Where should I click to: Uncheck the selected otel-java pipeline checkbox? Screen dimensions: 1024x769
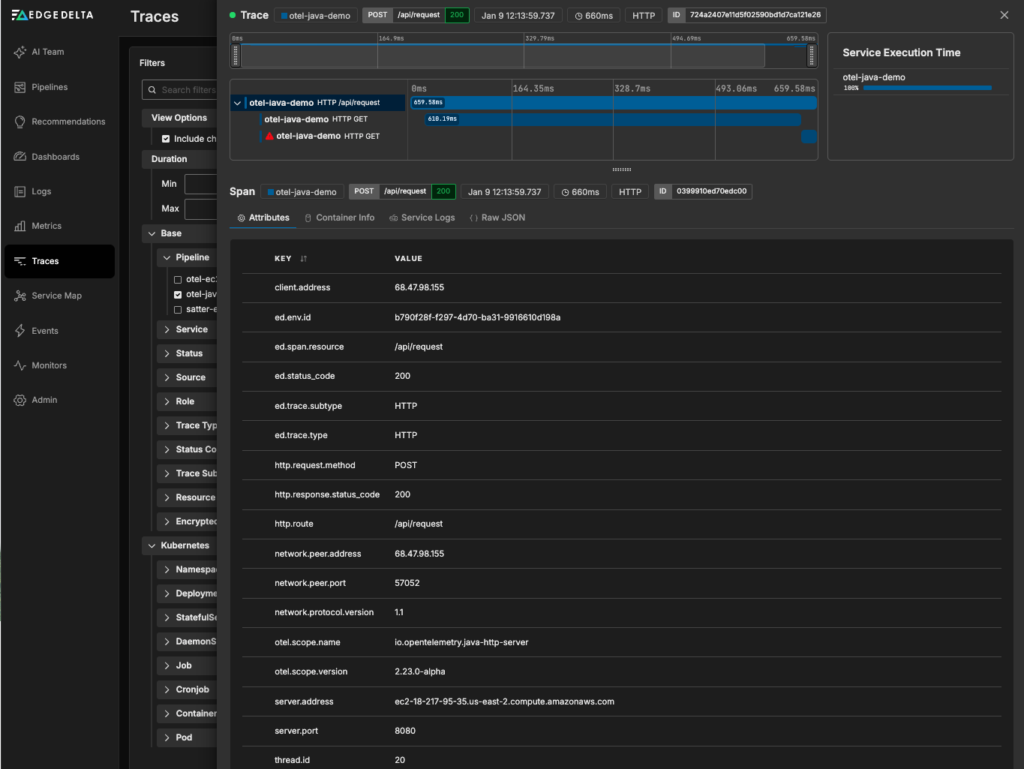(x=178, y=295)
